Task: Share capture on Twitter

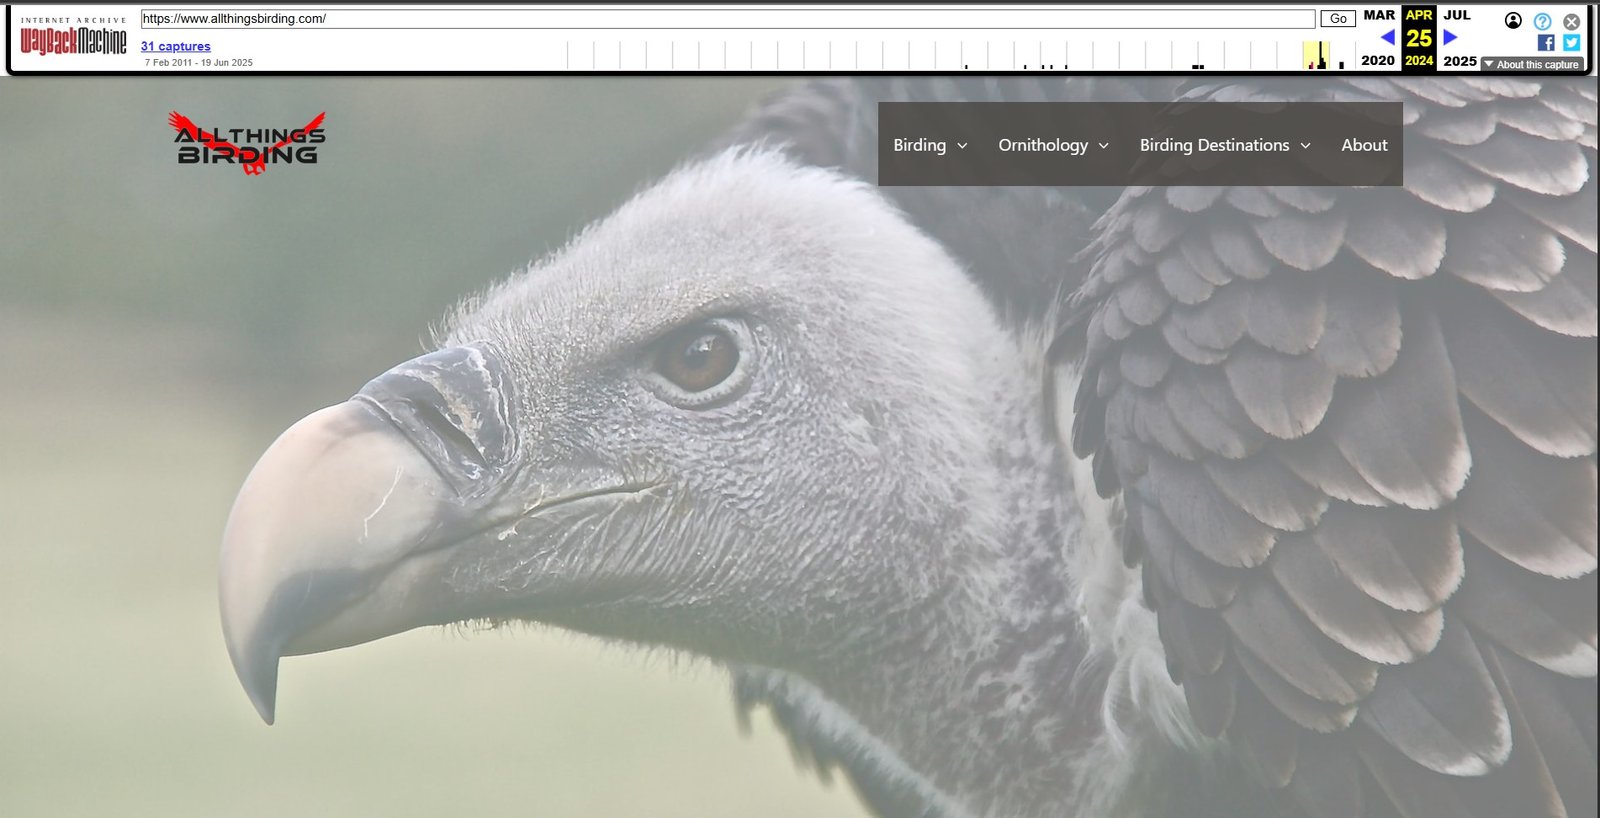Action: 1571,43
